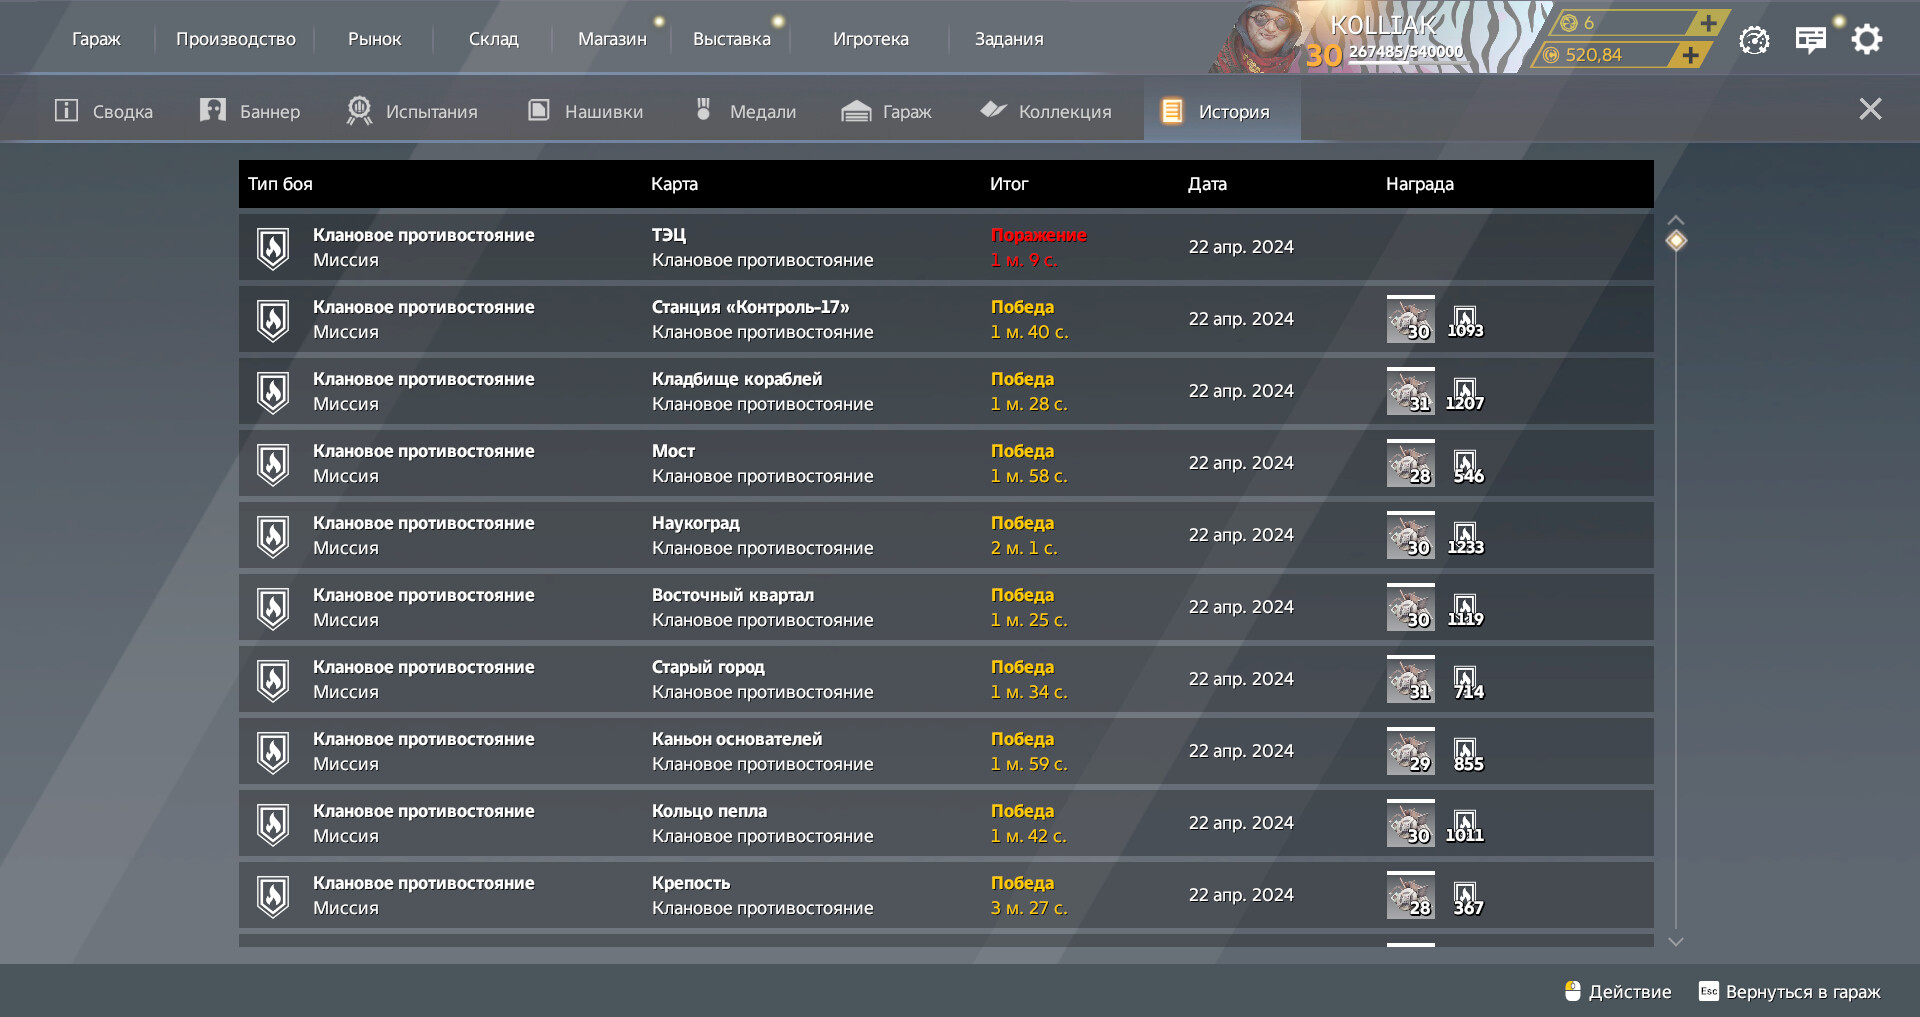Open the chat messages icon
1920x1017 pixels.
click(1811, 40)
